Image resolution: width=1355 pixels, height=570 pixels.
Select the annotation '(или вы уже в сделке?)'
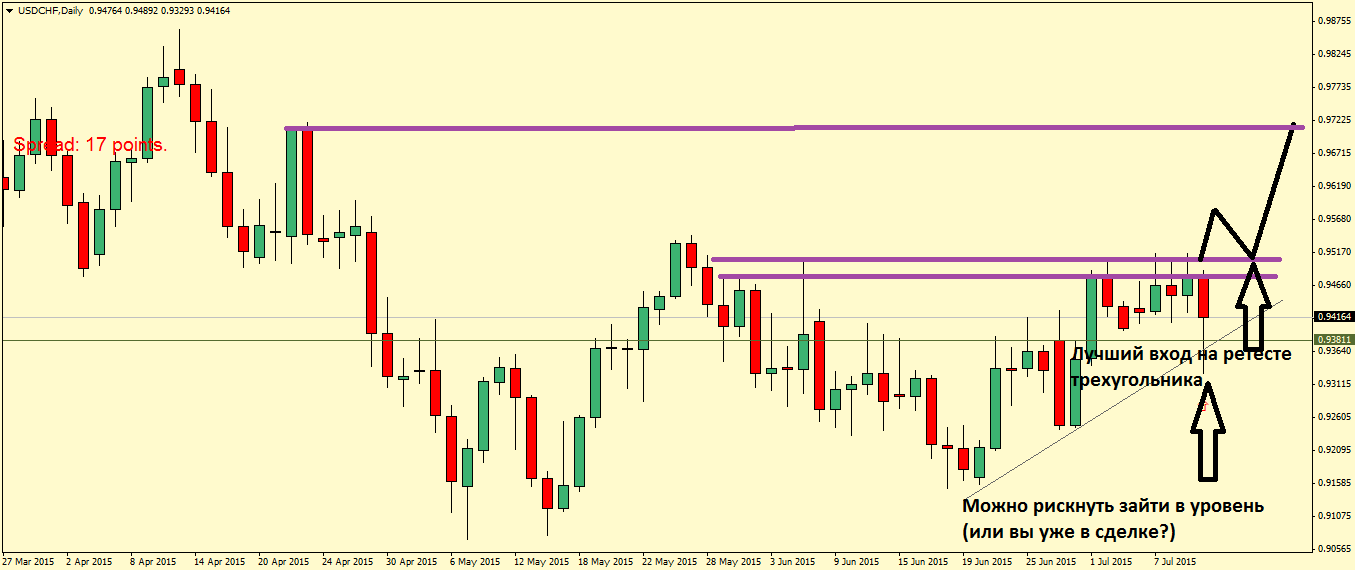(x=1069, y=531)
